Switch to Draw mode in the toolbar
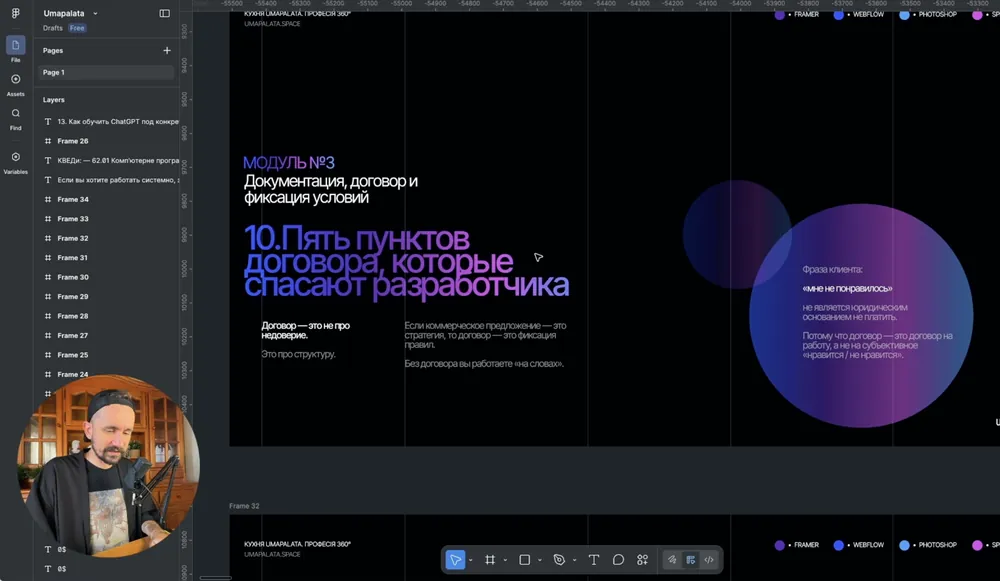The image size is (1000, 581). click(x=672, y=560)
